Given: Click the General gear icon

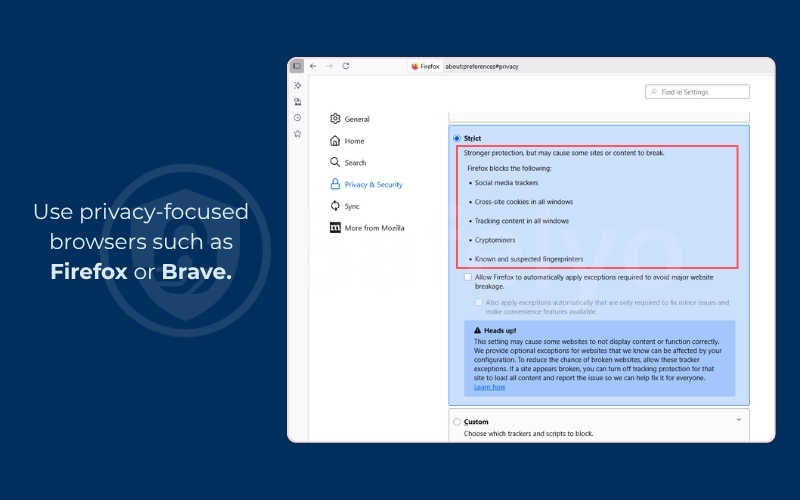Looking at the screenshot, I should pyautogui.click(x=335, y=118).
